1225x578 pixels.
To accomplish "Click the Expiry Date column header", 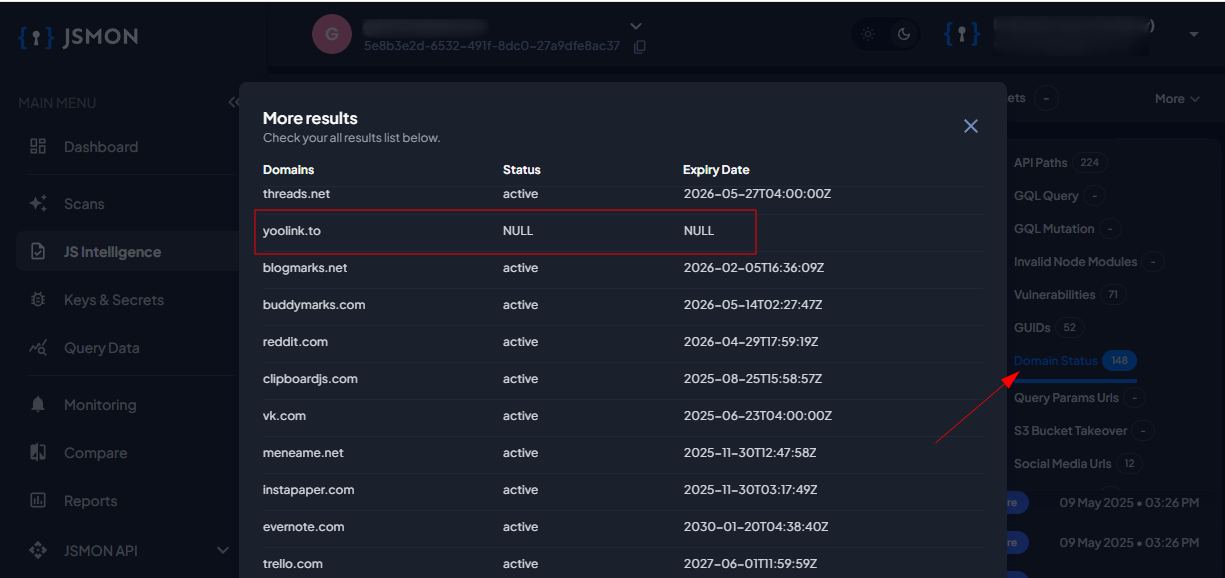I will [x=716, y=170].
